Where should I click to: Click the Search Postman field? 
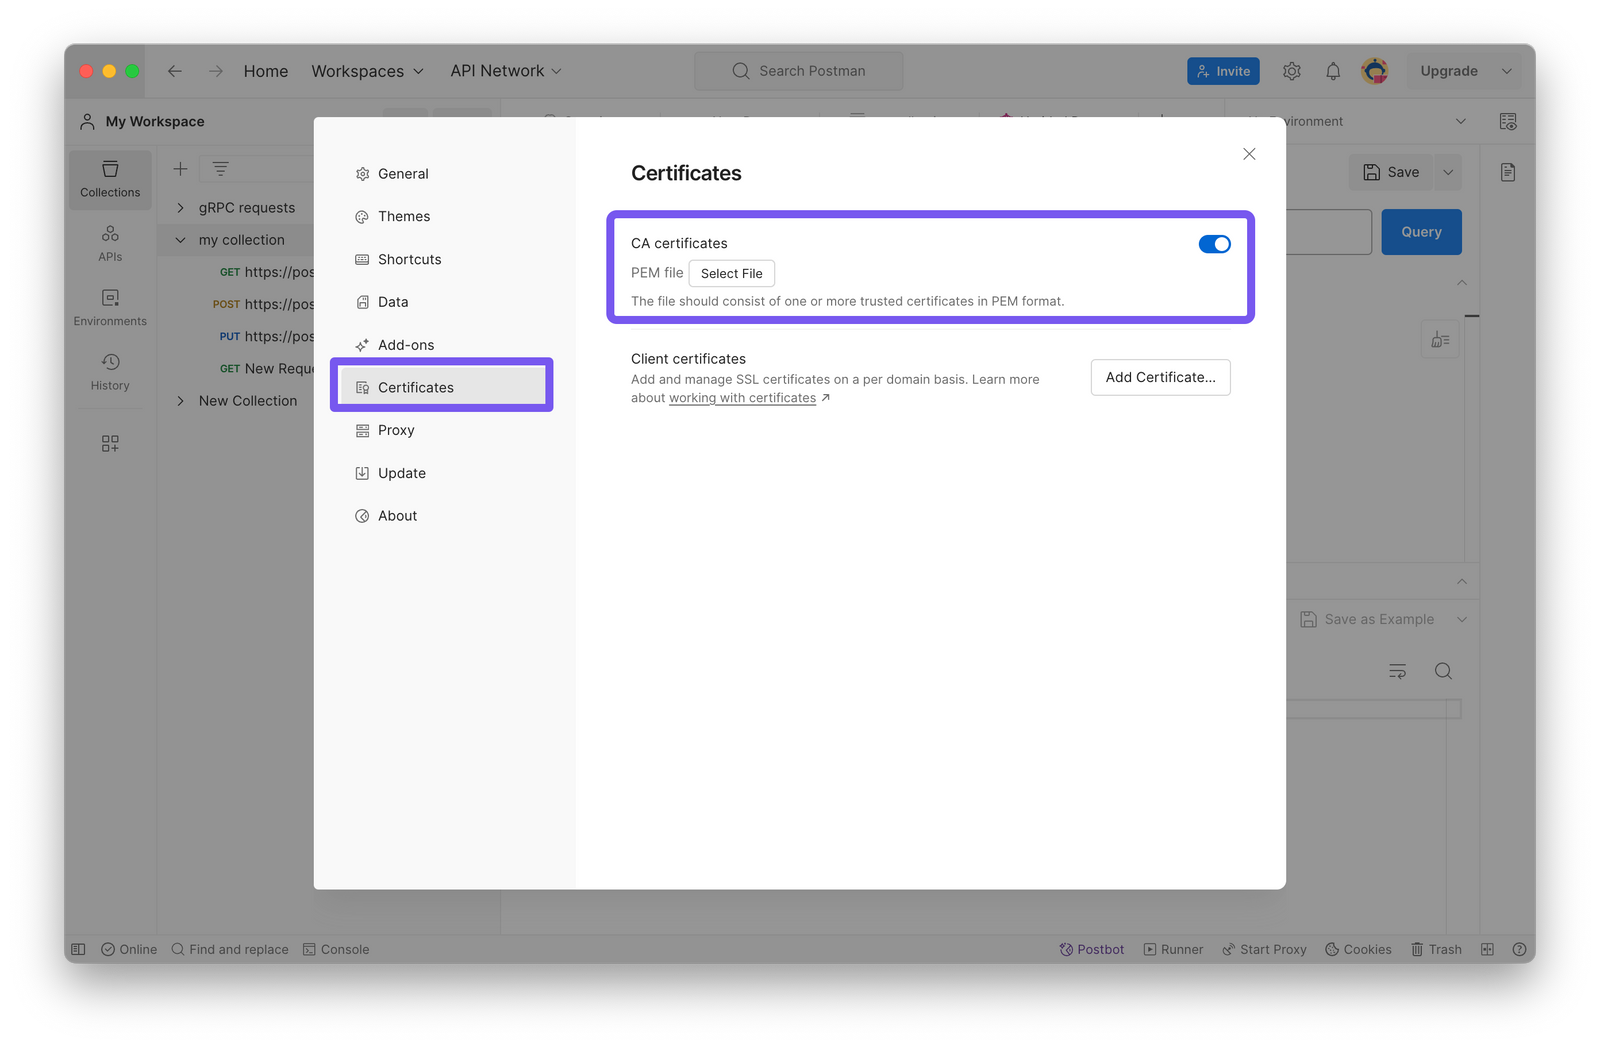(x=798, y=70)
